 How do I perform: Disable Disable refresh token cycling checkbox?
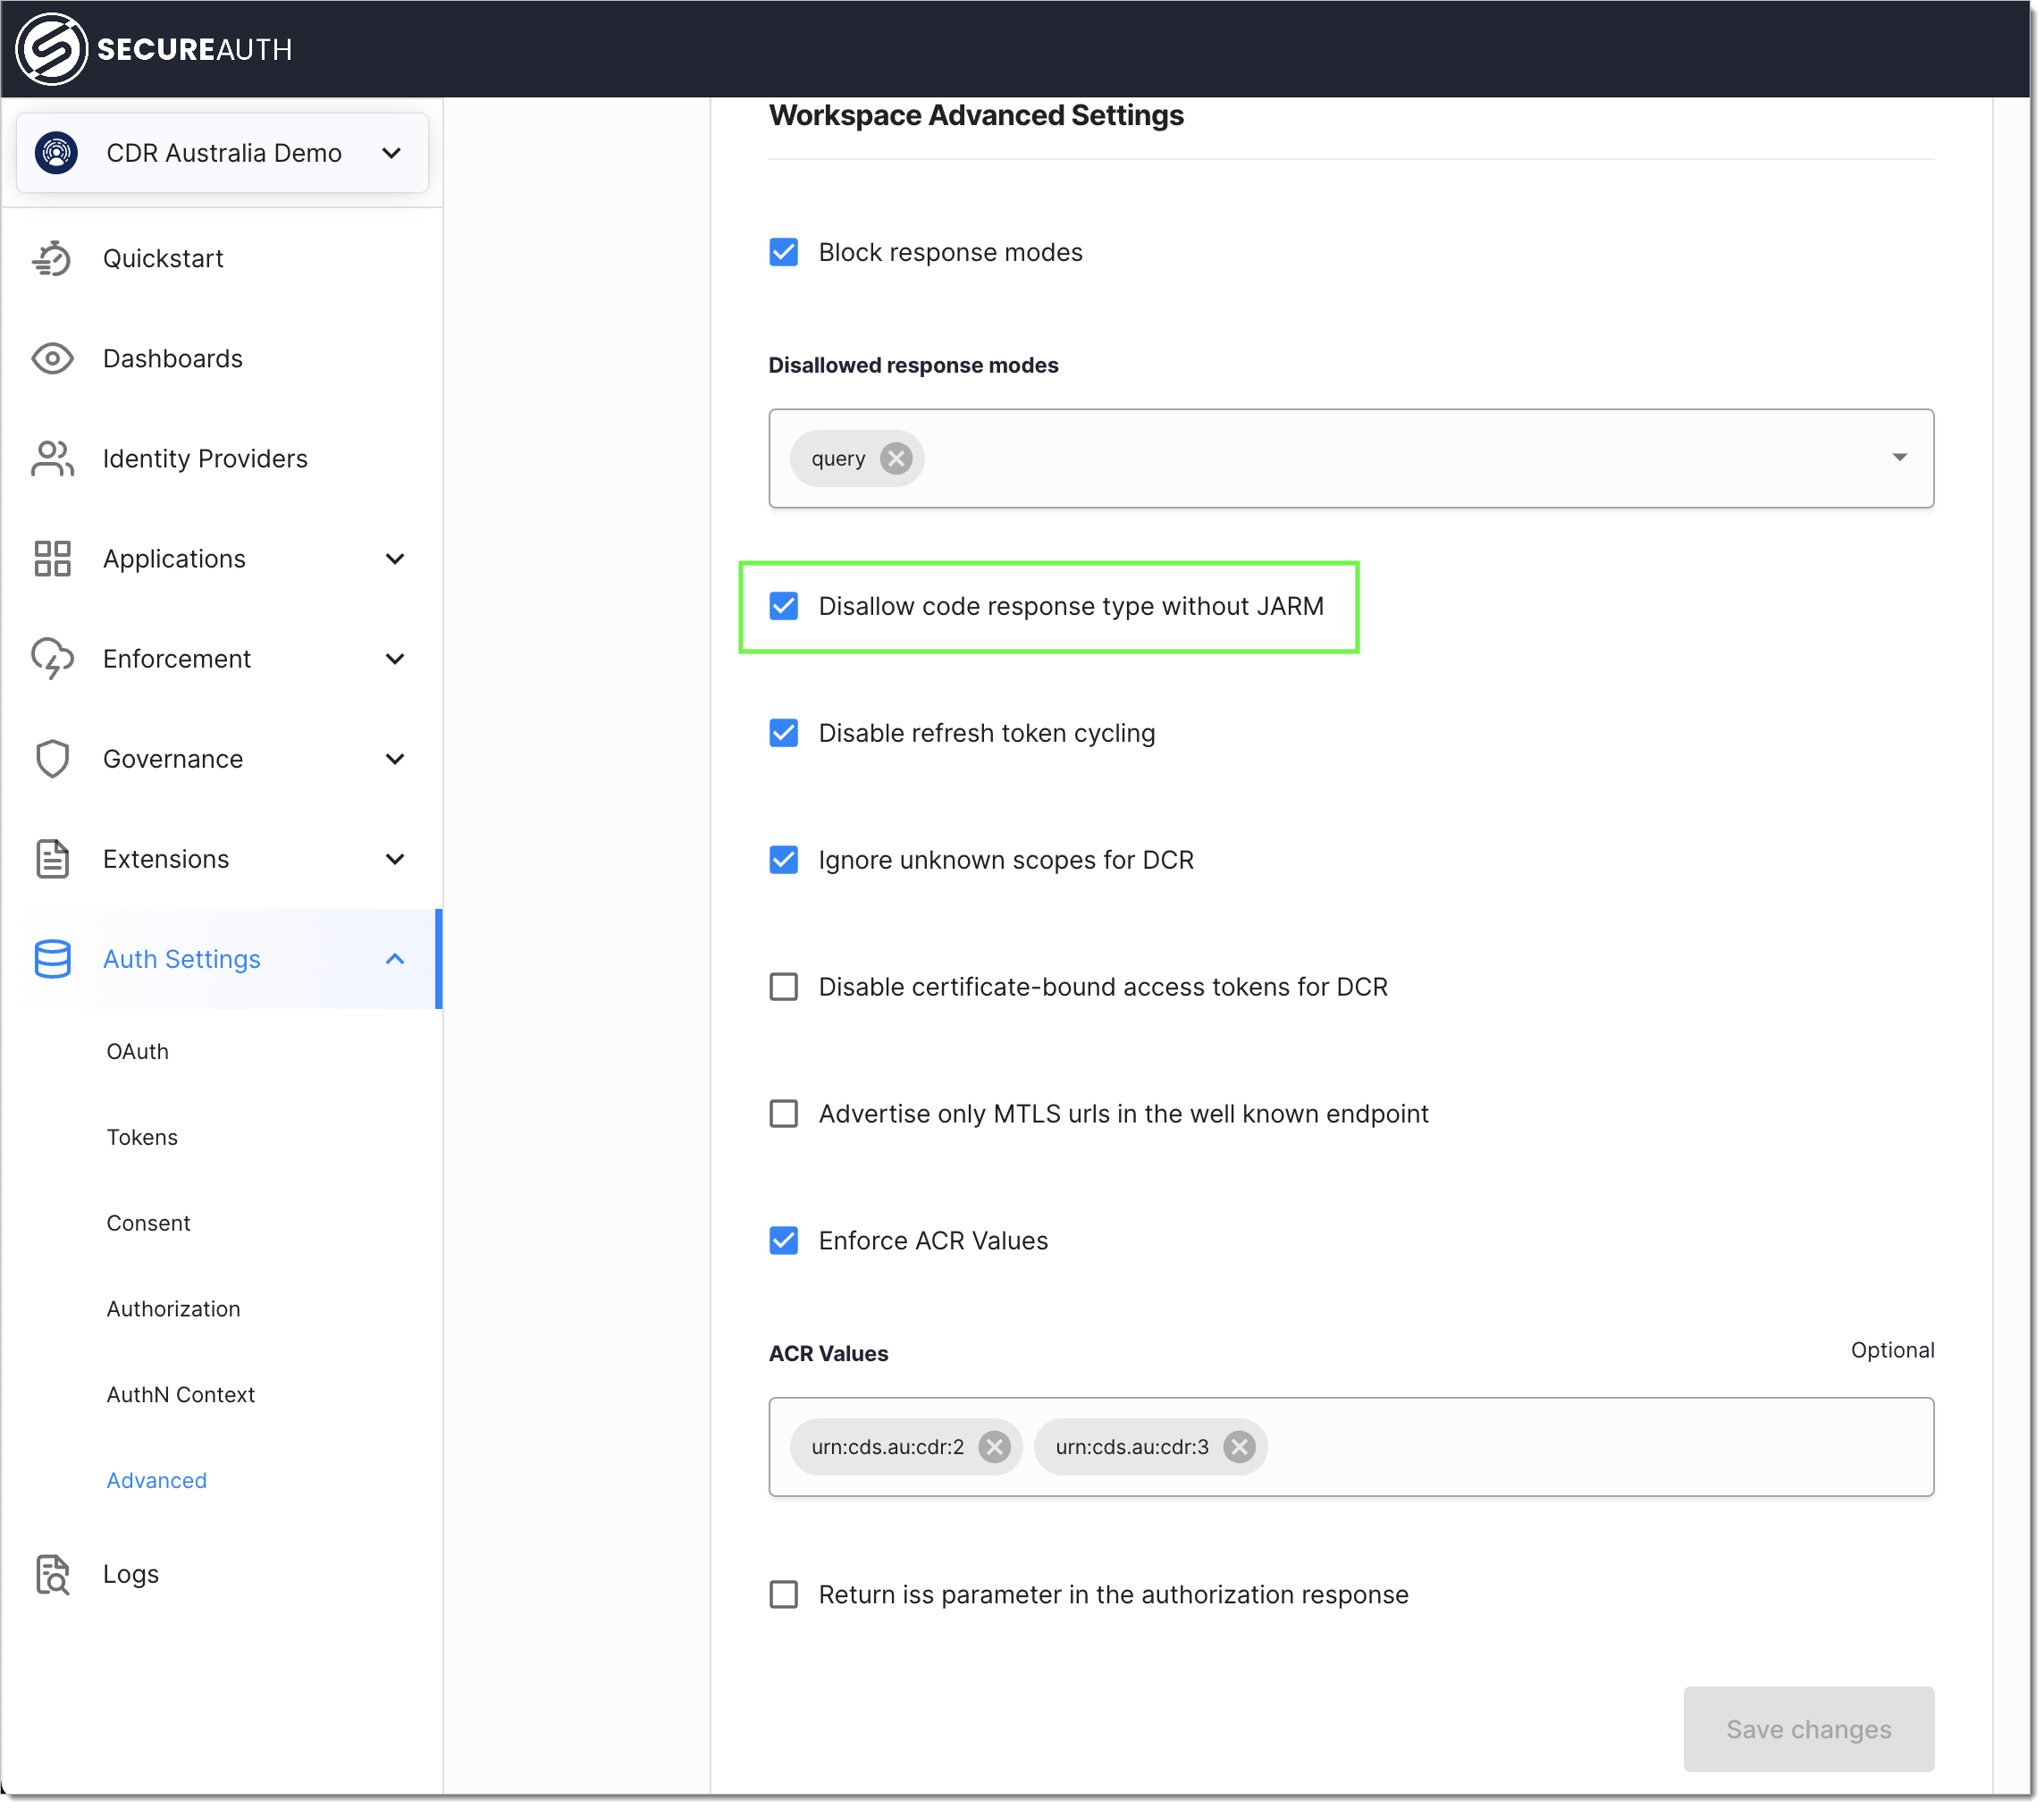(x=784, y=733)
